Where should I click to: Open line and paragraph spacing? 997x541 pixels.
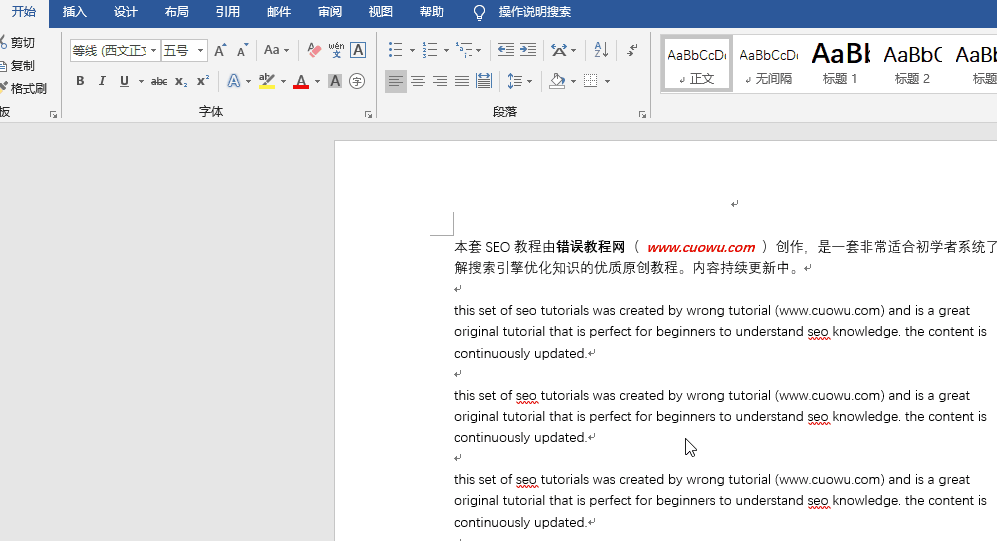[514, 81]
